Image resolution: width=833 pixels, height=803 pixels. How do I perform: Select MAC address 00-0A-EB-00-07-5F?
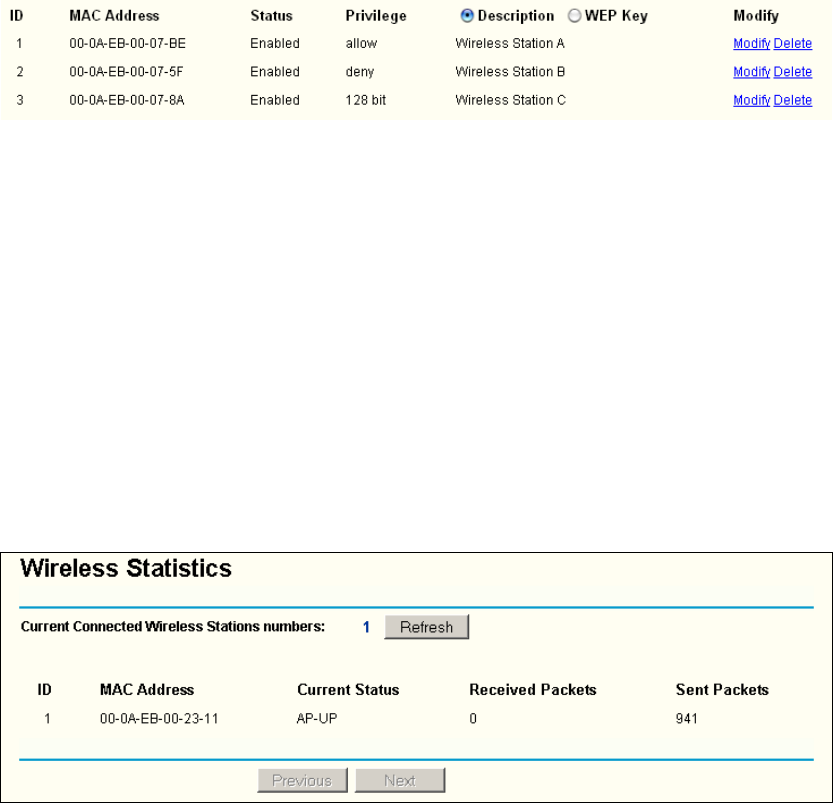tap(126, 72)
